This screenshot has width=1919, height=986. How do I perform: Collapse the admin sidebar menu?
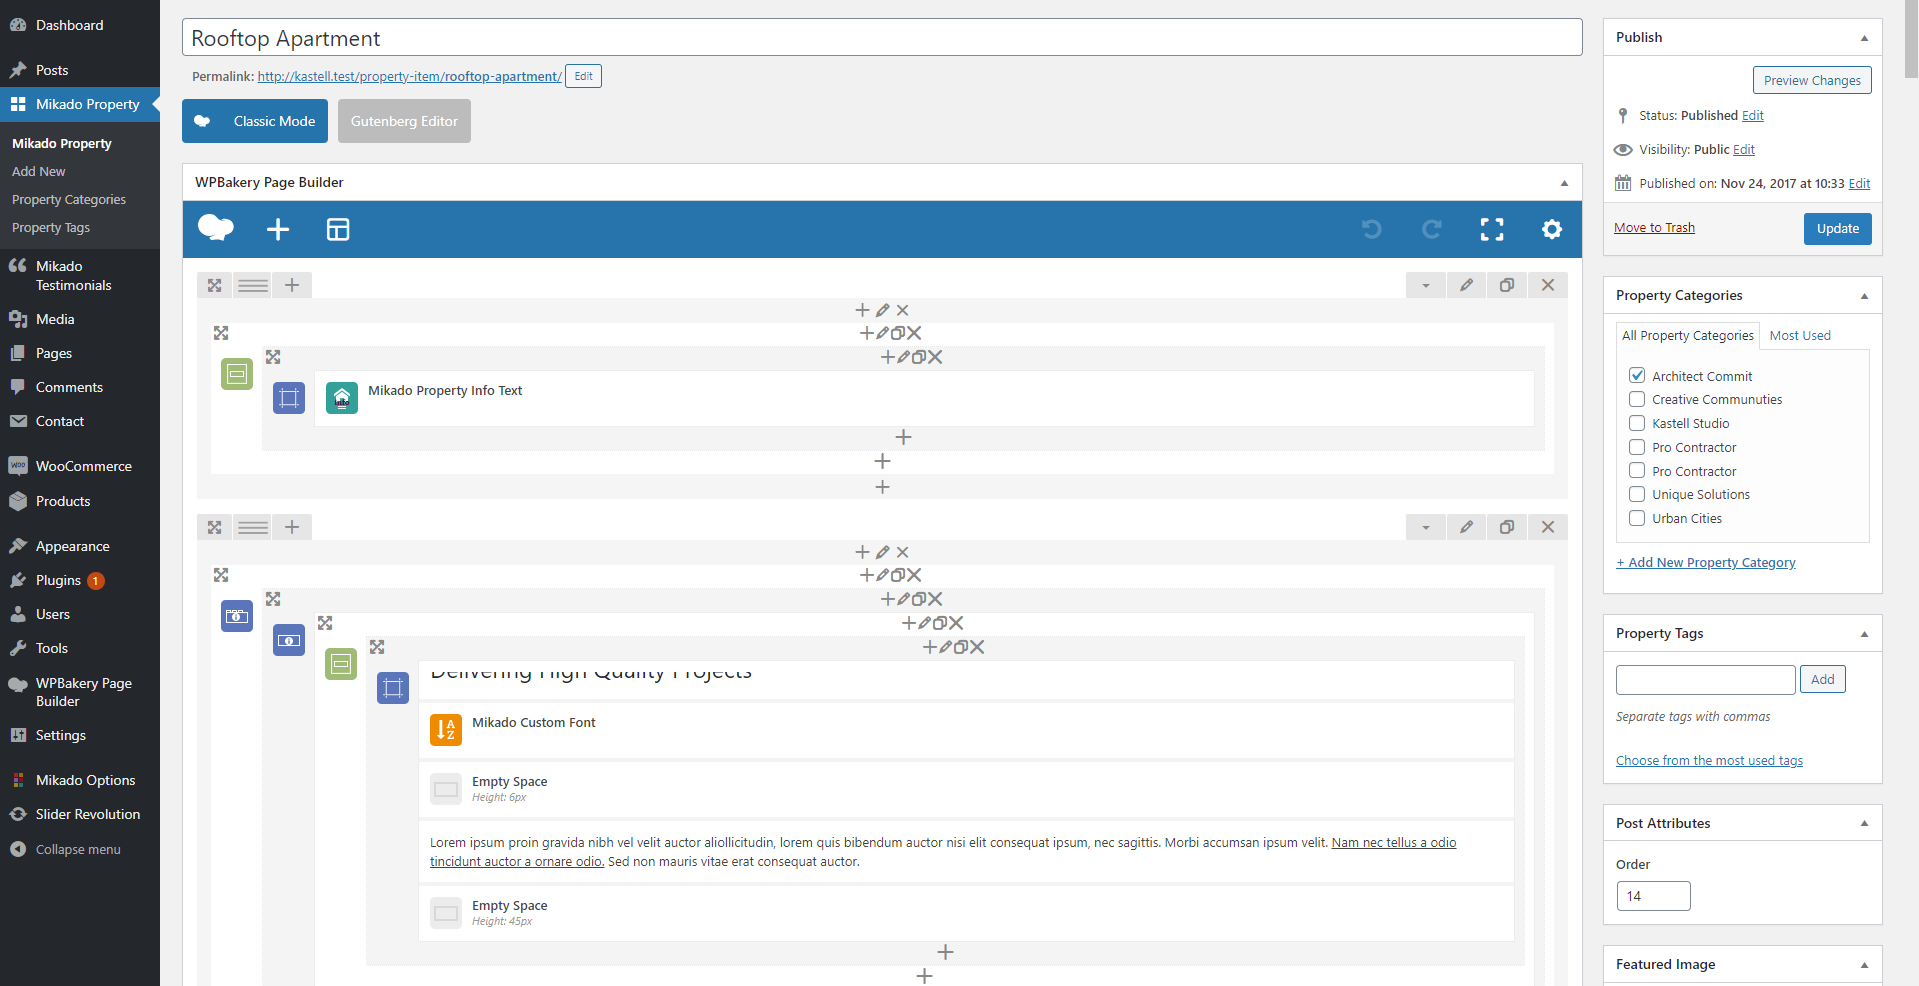(x=78, y=849)
